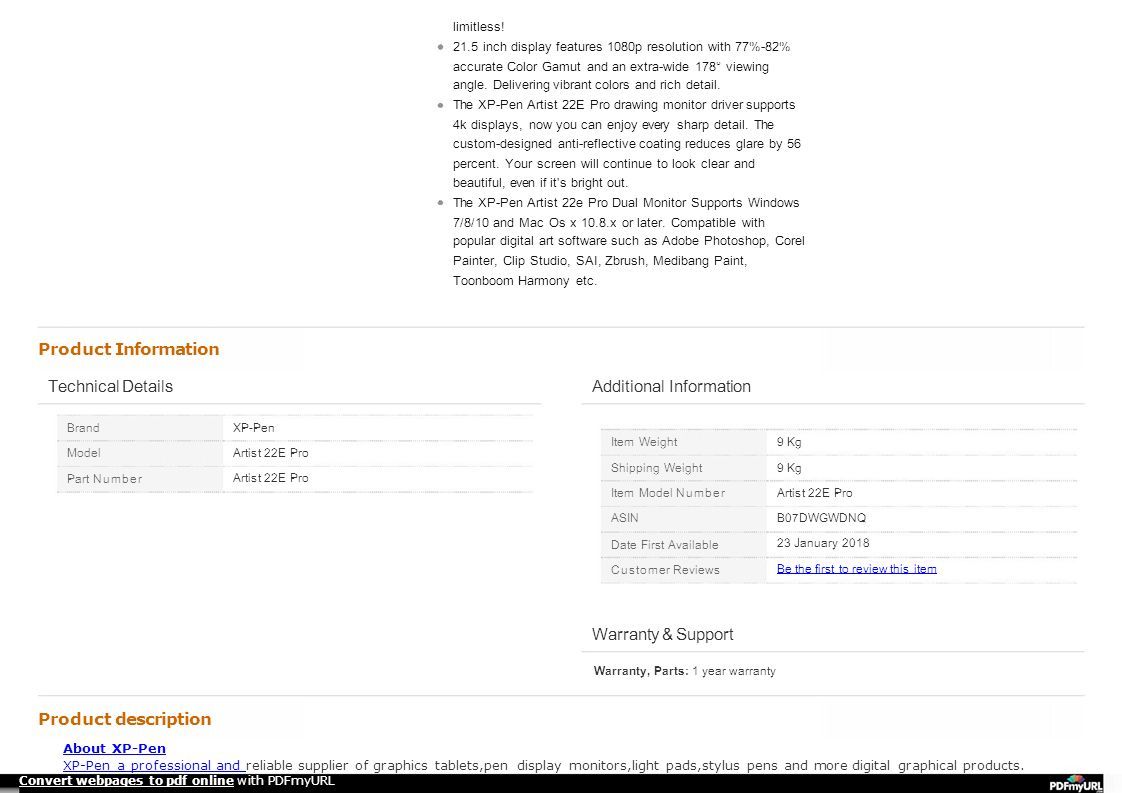Select the 'Item Weight' label
Viewport: 1122px width, 793px height.
pos(644,442)
